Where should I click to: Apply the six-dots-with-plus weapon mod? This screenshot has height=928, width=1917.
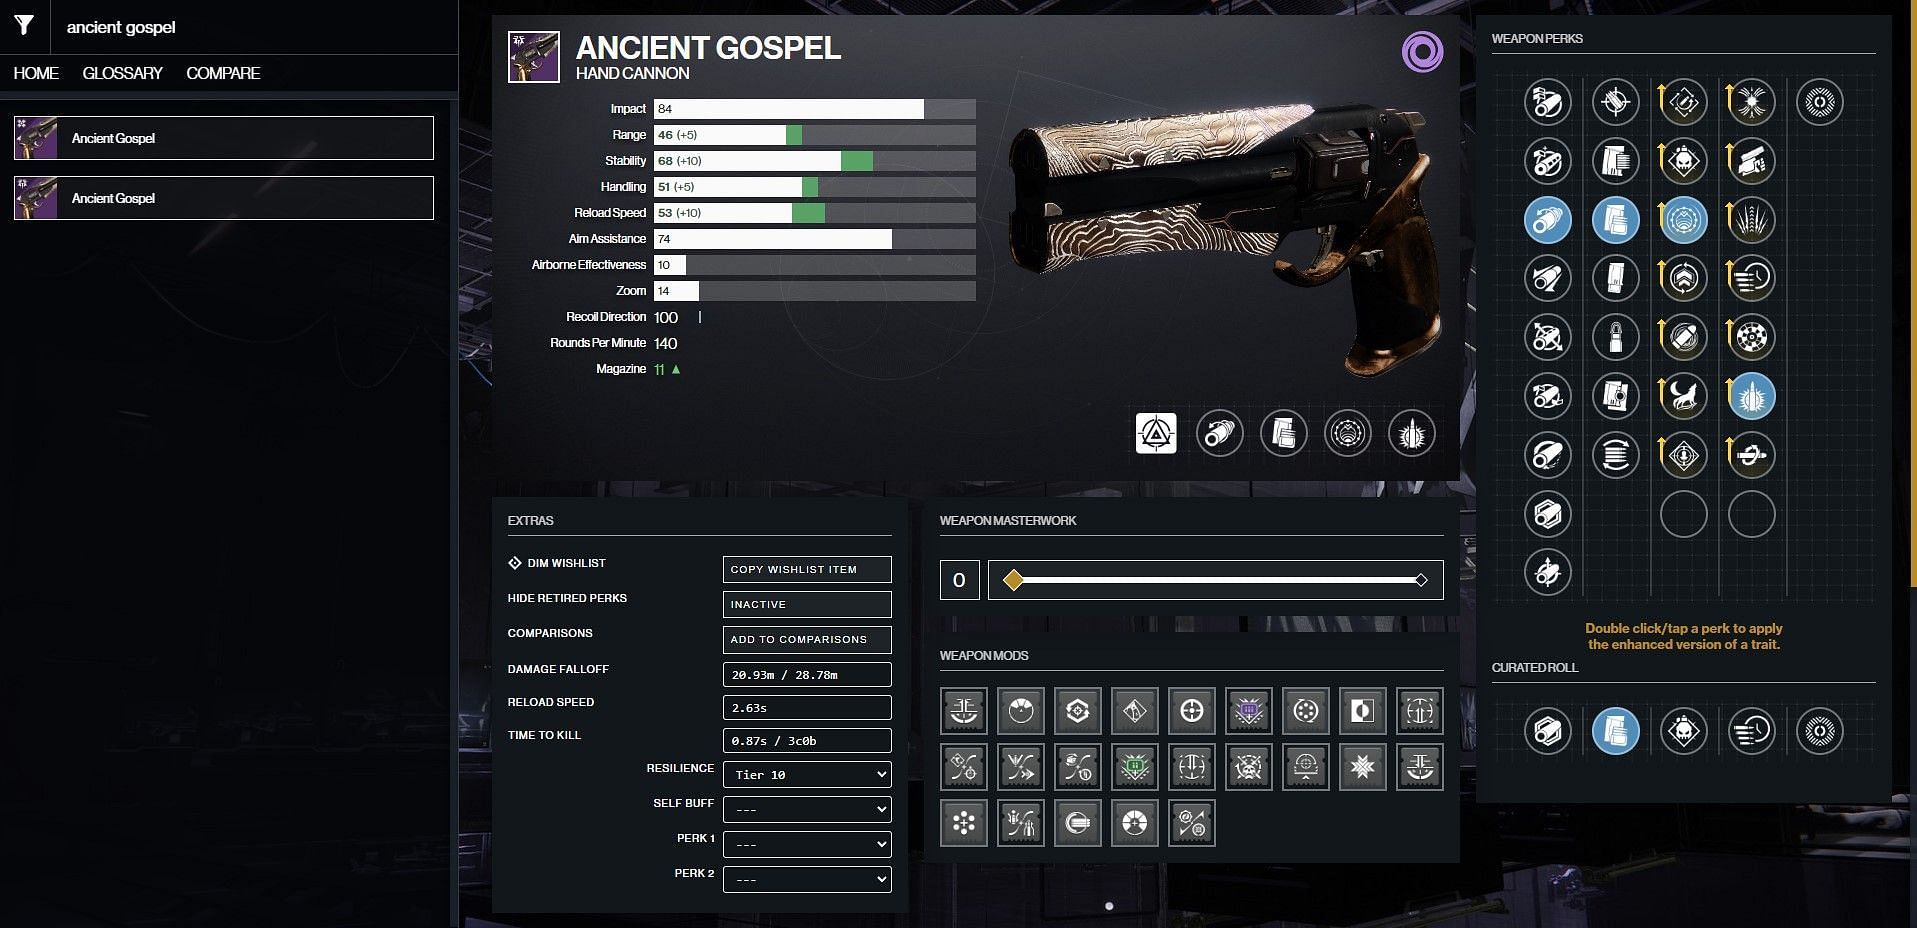point(964,823)
